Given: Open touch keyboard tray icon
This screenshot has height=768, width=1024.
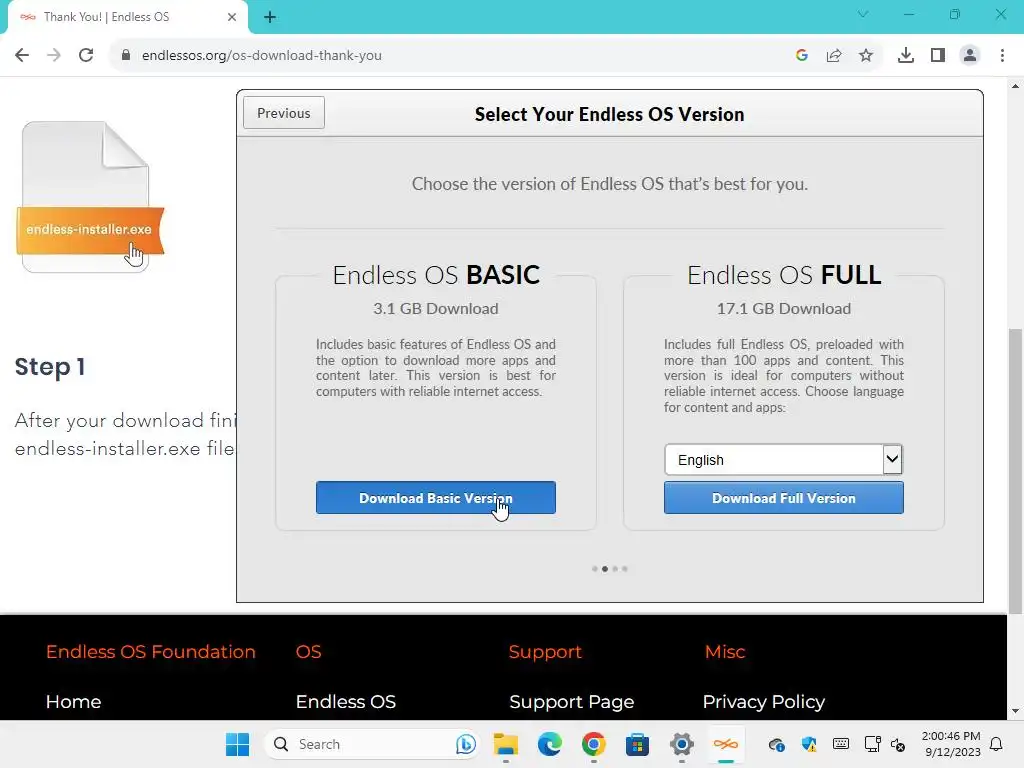Looking at the screenshot, I should click(840, 744).
